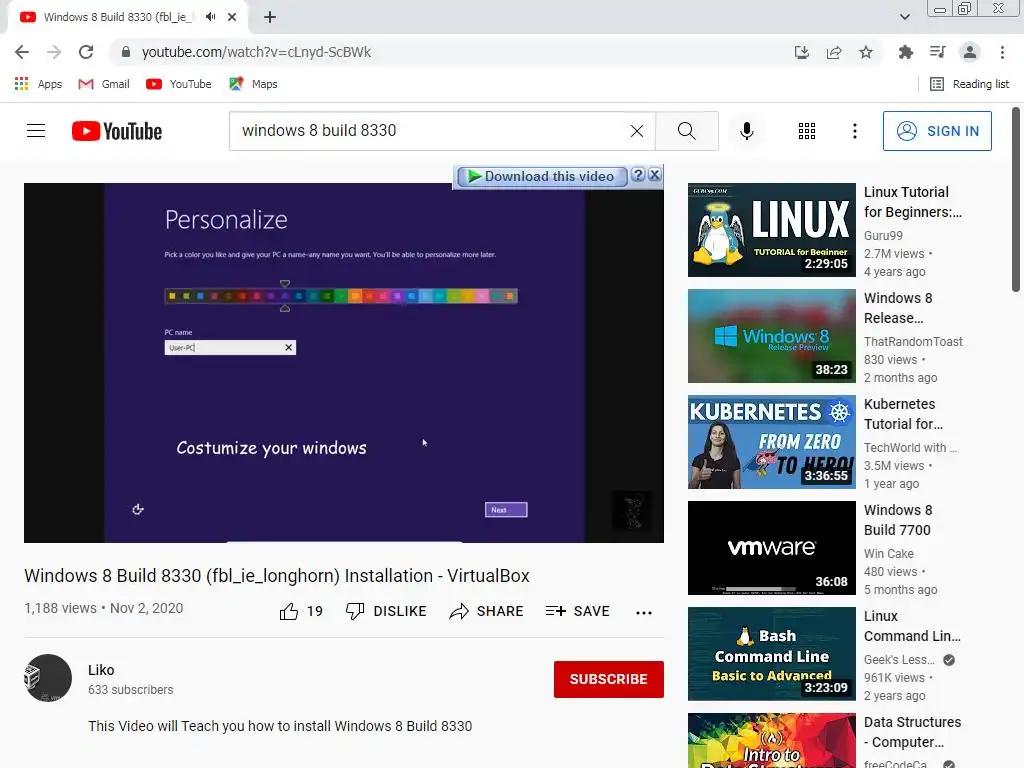Bookmark this page with the star
This screenshot has width=1024, height=768.
click(866, 52)
